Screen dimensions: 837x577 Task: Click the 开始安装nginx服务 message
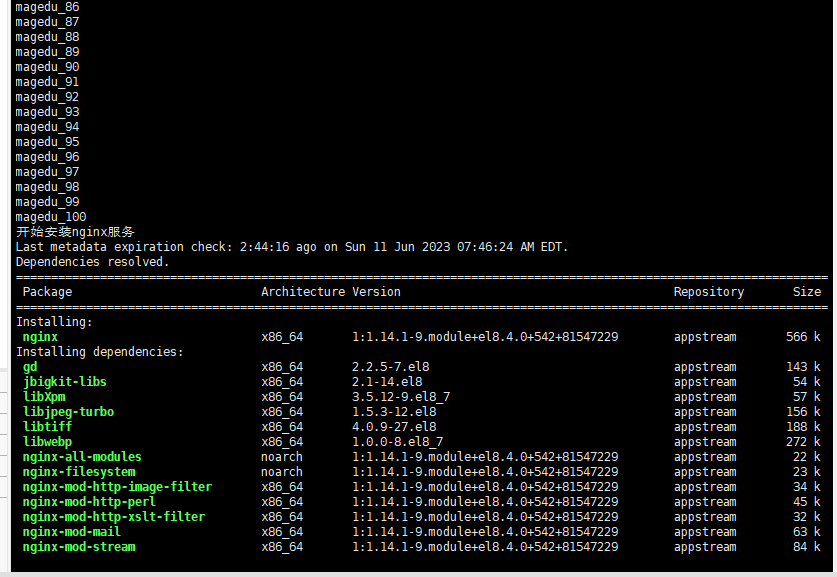[x=75, y=232]
